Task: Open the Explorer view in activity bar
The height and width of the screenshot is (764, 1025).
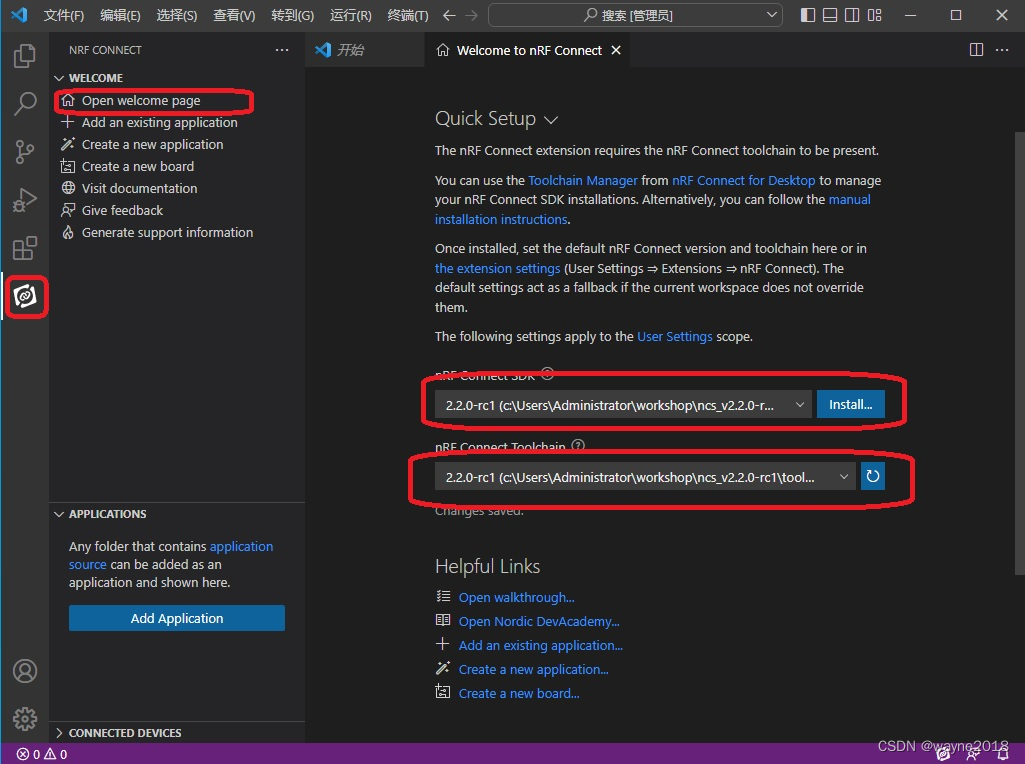Action: tap(25, 56)
